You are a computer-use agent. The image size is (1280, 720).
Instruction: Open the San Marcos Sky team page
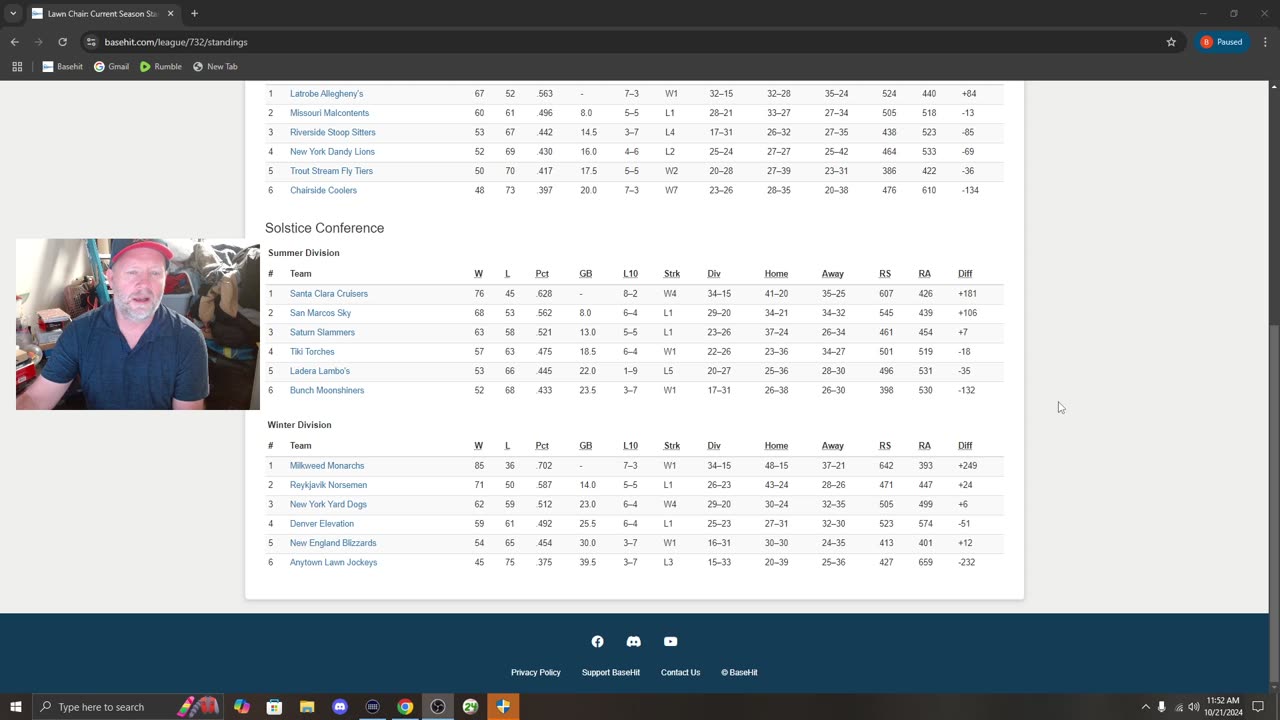[x=320, y=313]
